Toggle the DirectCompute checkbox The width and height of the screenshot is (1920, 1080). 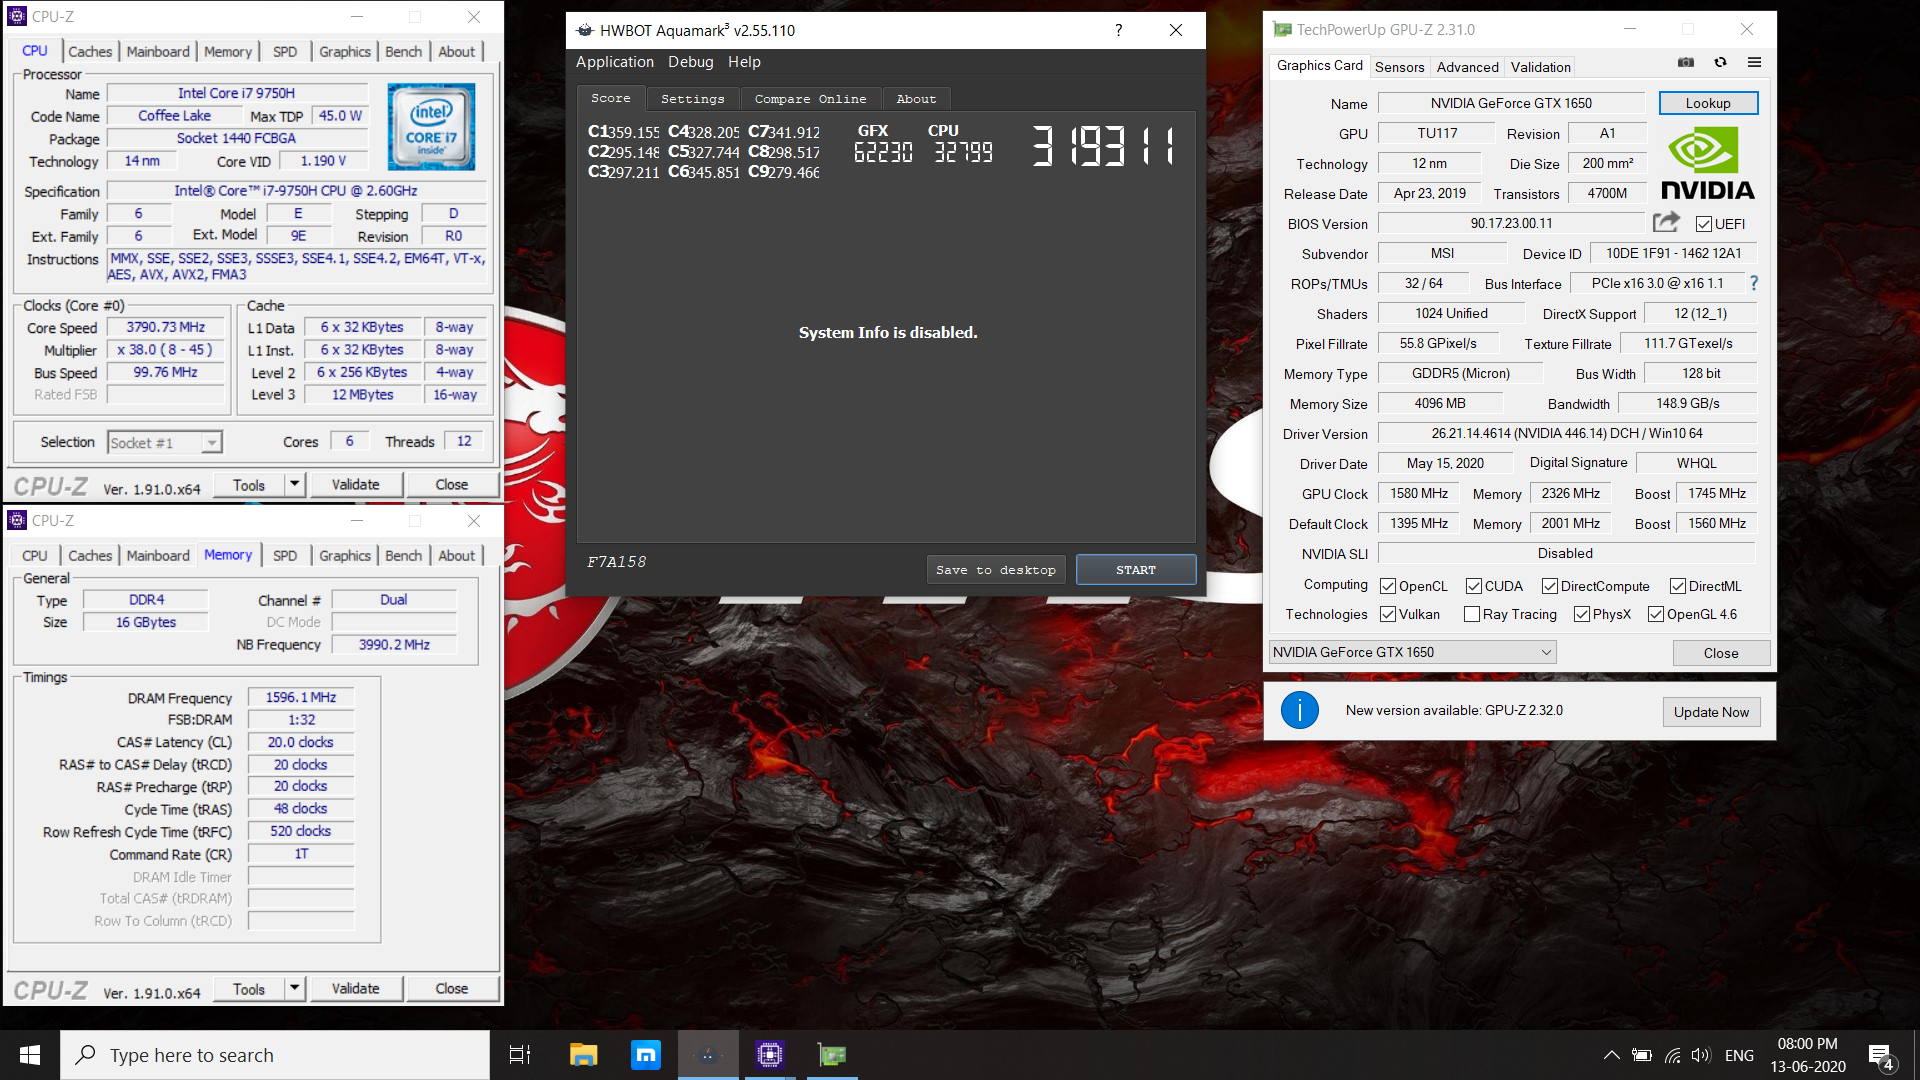point(1550,586)
